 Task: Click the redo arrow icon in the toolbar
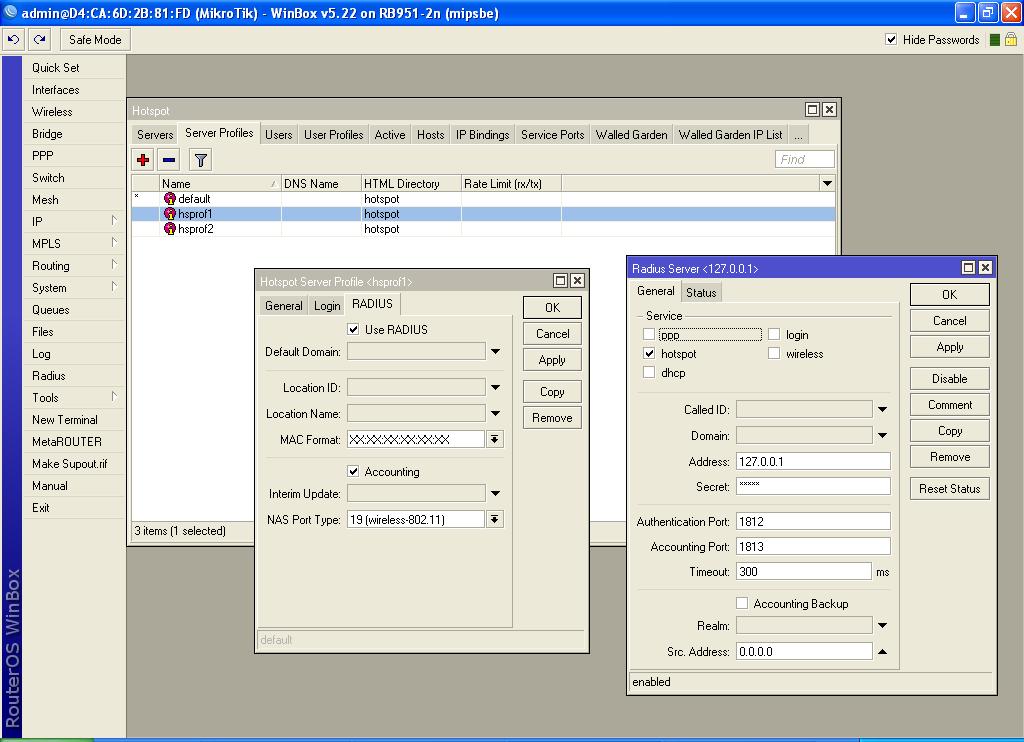pos(38,39)
